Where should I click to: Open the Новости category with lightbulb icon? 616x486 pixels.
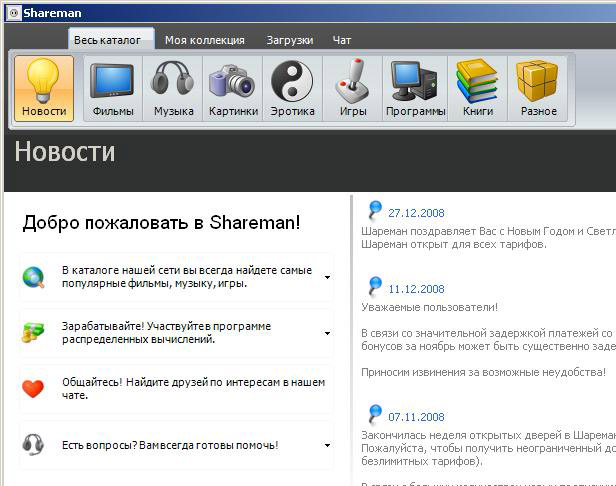point(44,88)
